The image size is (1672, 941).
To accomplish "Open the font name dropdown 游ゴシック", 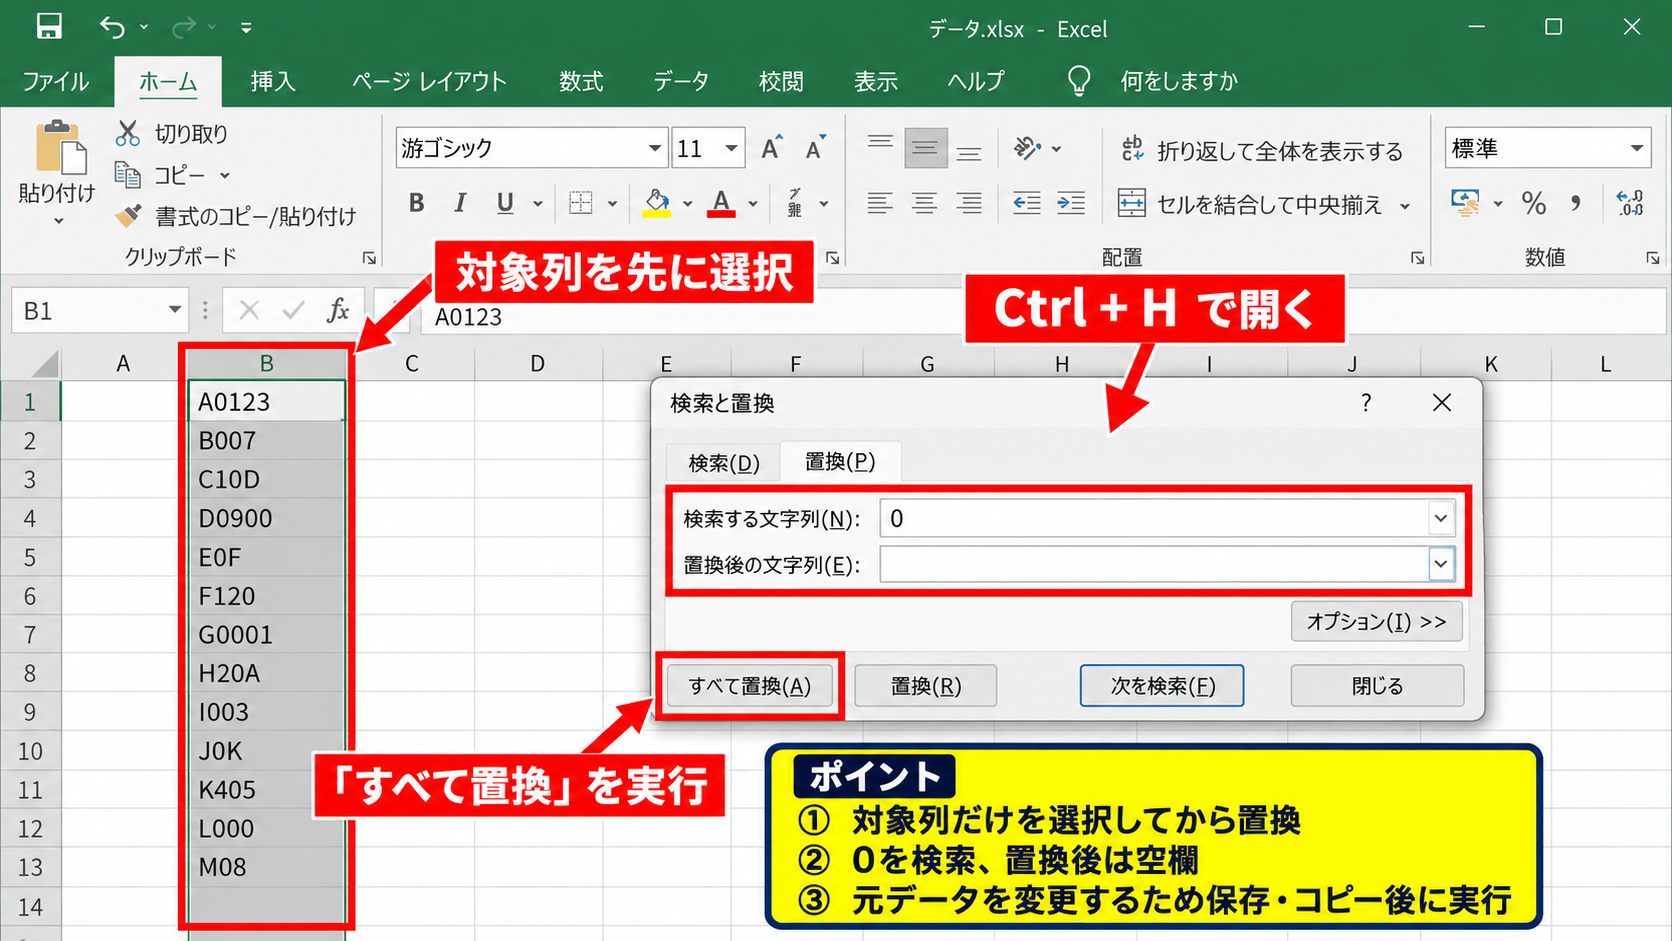I will [654, 149].
